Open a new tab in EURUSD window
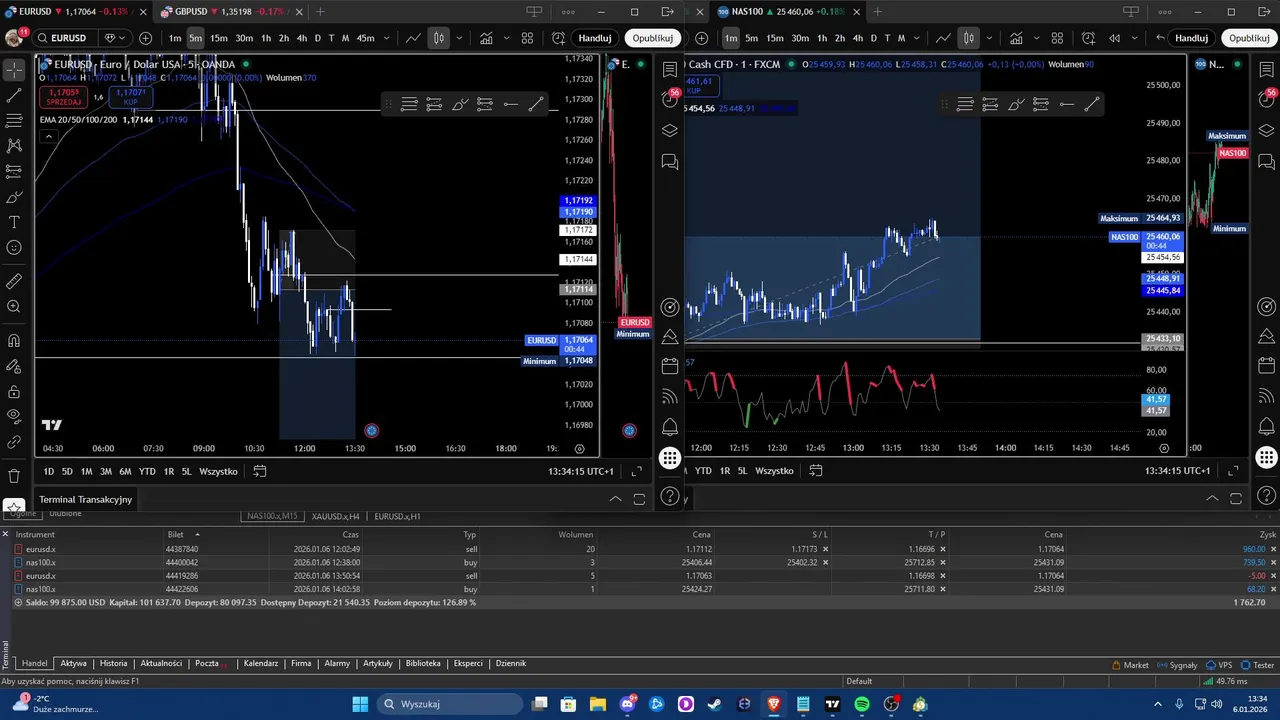Viewport: 1280px width, 720px height. pos(320,12)
